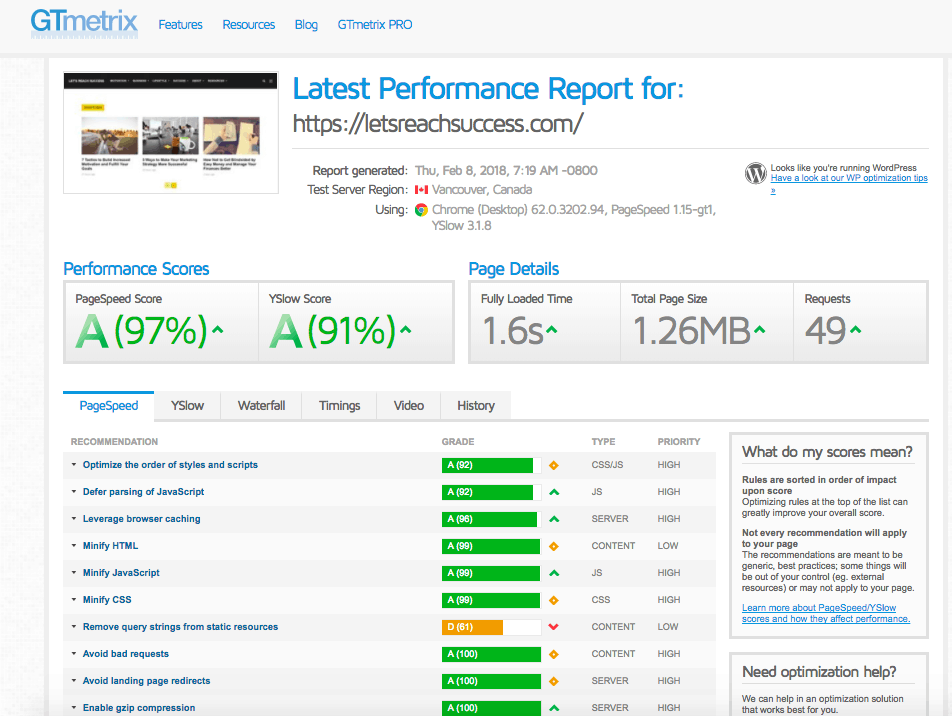Switch to the YSlow tab
This screenshot has height=716, width=952.
[187, 405]
